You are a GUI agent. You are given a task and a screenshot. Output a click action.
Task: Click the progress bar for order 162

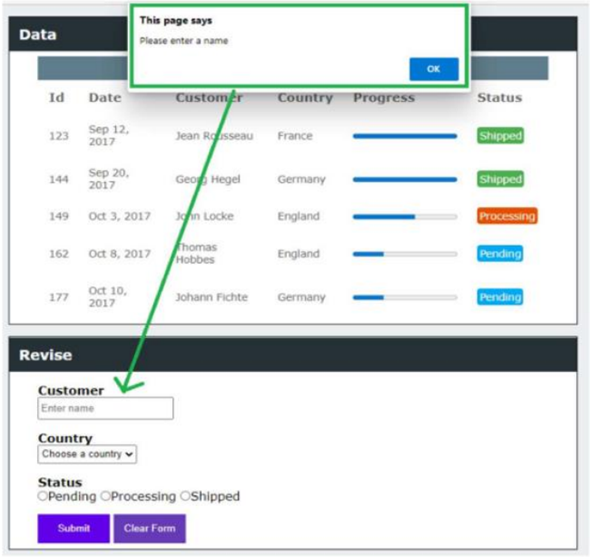tap(405, 254)
